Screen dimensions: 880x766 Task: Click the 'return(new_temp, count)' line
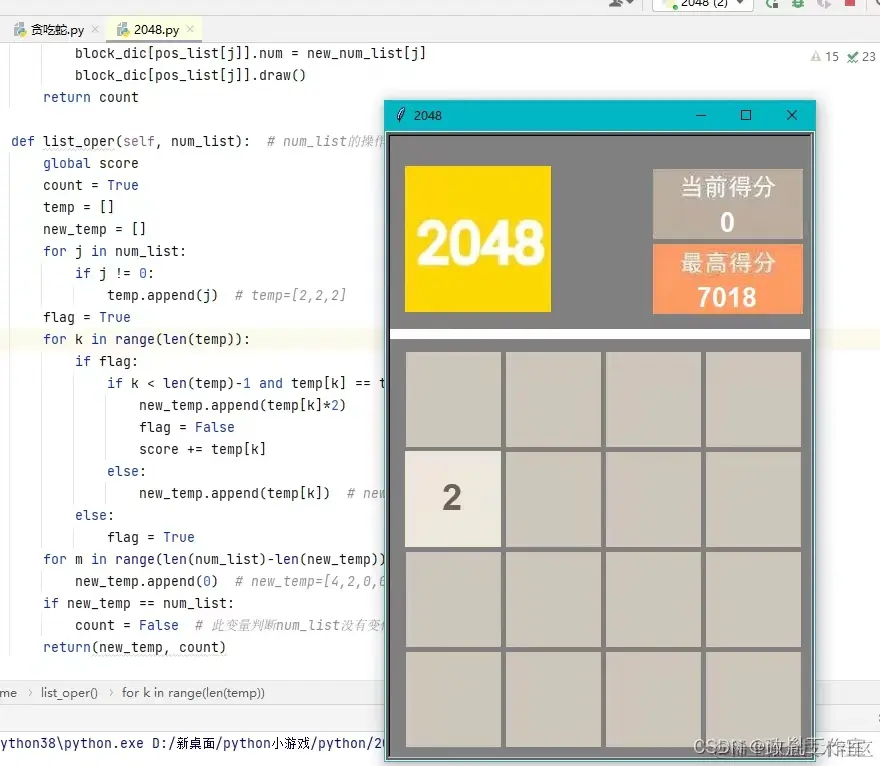point(134,647)
